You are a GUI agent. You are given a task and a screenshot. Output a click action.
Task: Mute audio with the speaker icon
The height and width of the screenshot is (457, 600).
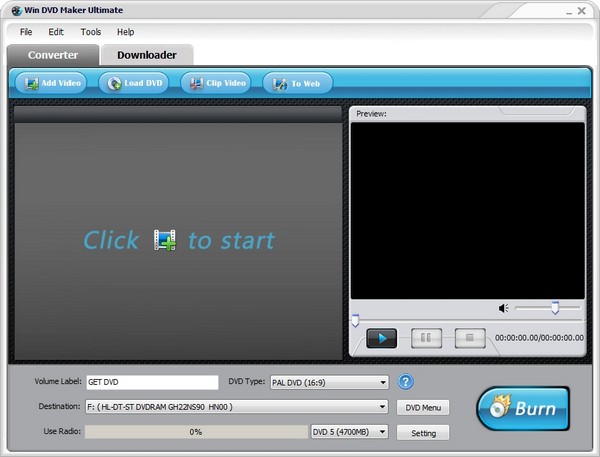point(504,308)
